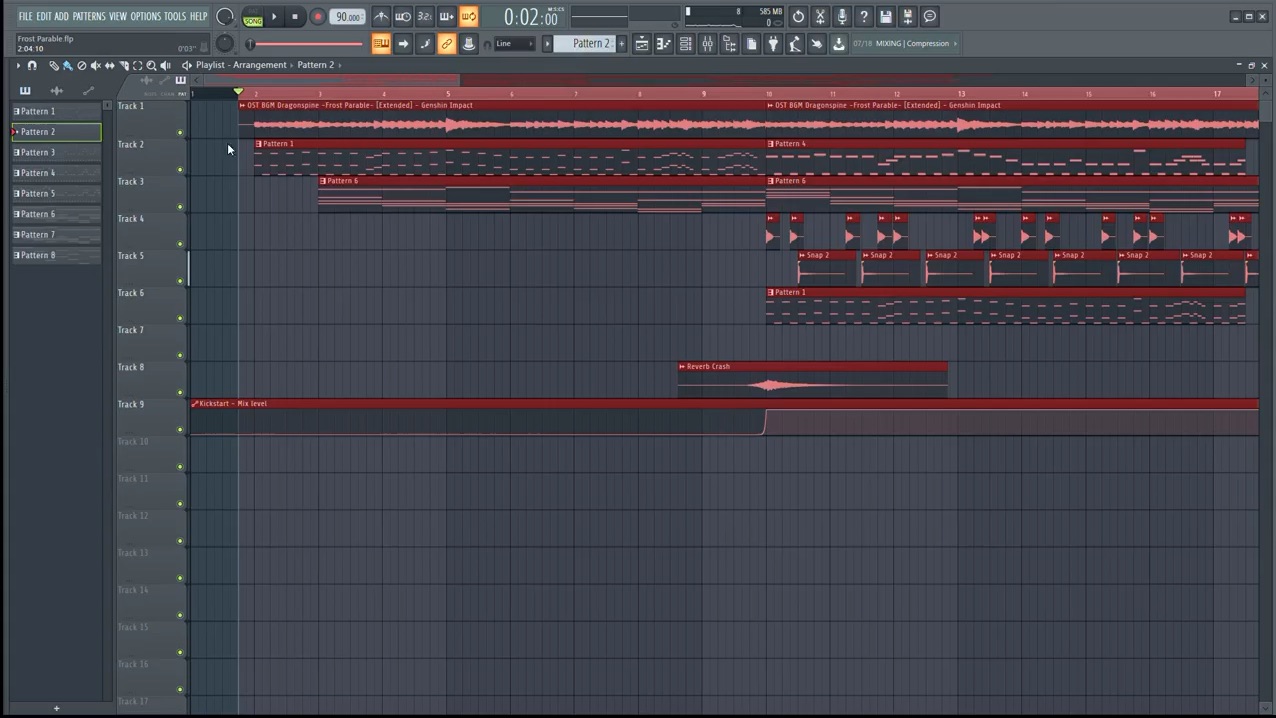Open the microphone recording icon
Screen dimensions: 1276x718
pos(842,17)
